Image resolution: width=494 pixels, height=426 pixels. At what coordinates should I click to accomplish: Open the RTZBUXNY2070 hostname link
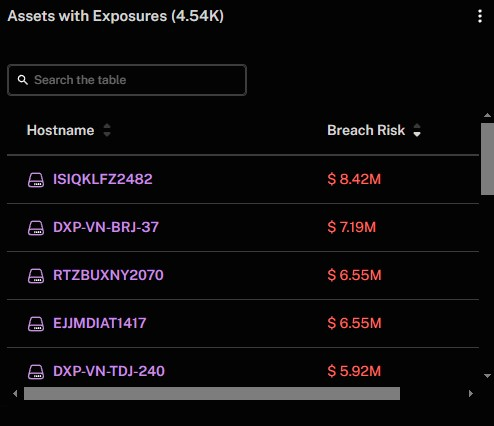[108, 275]
